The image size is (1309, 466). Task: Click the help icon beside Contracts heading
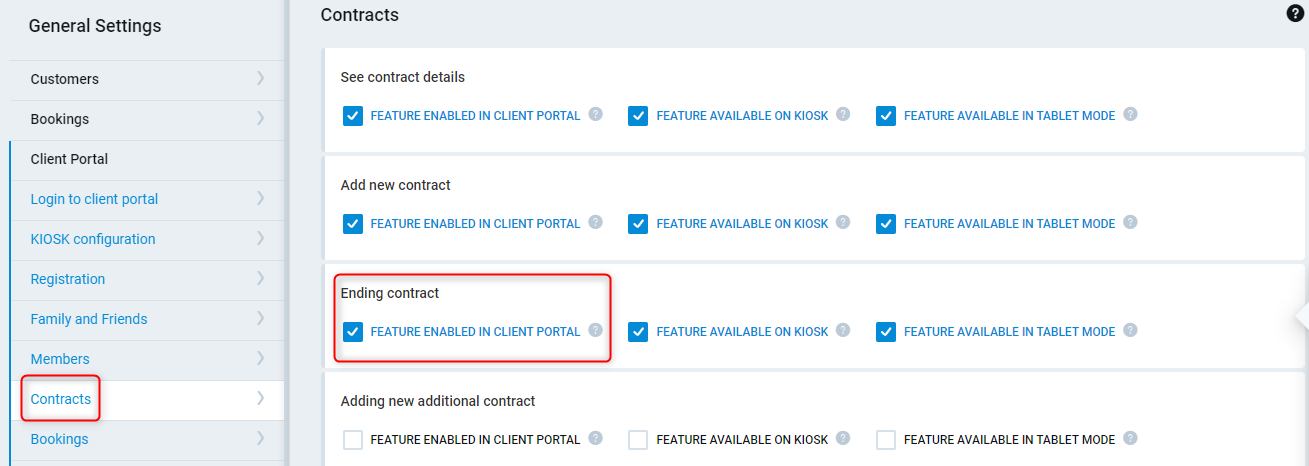click(1295, 14)
